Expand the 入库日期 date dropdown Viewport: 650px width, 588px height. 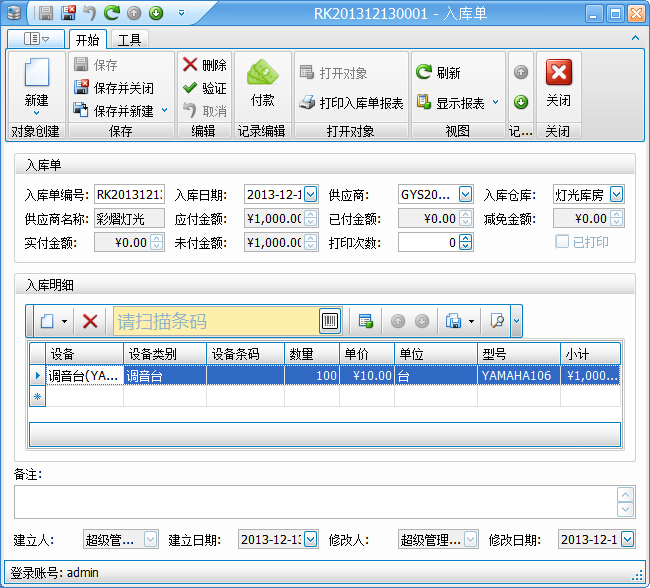(x=310, y=194)
